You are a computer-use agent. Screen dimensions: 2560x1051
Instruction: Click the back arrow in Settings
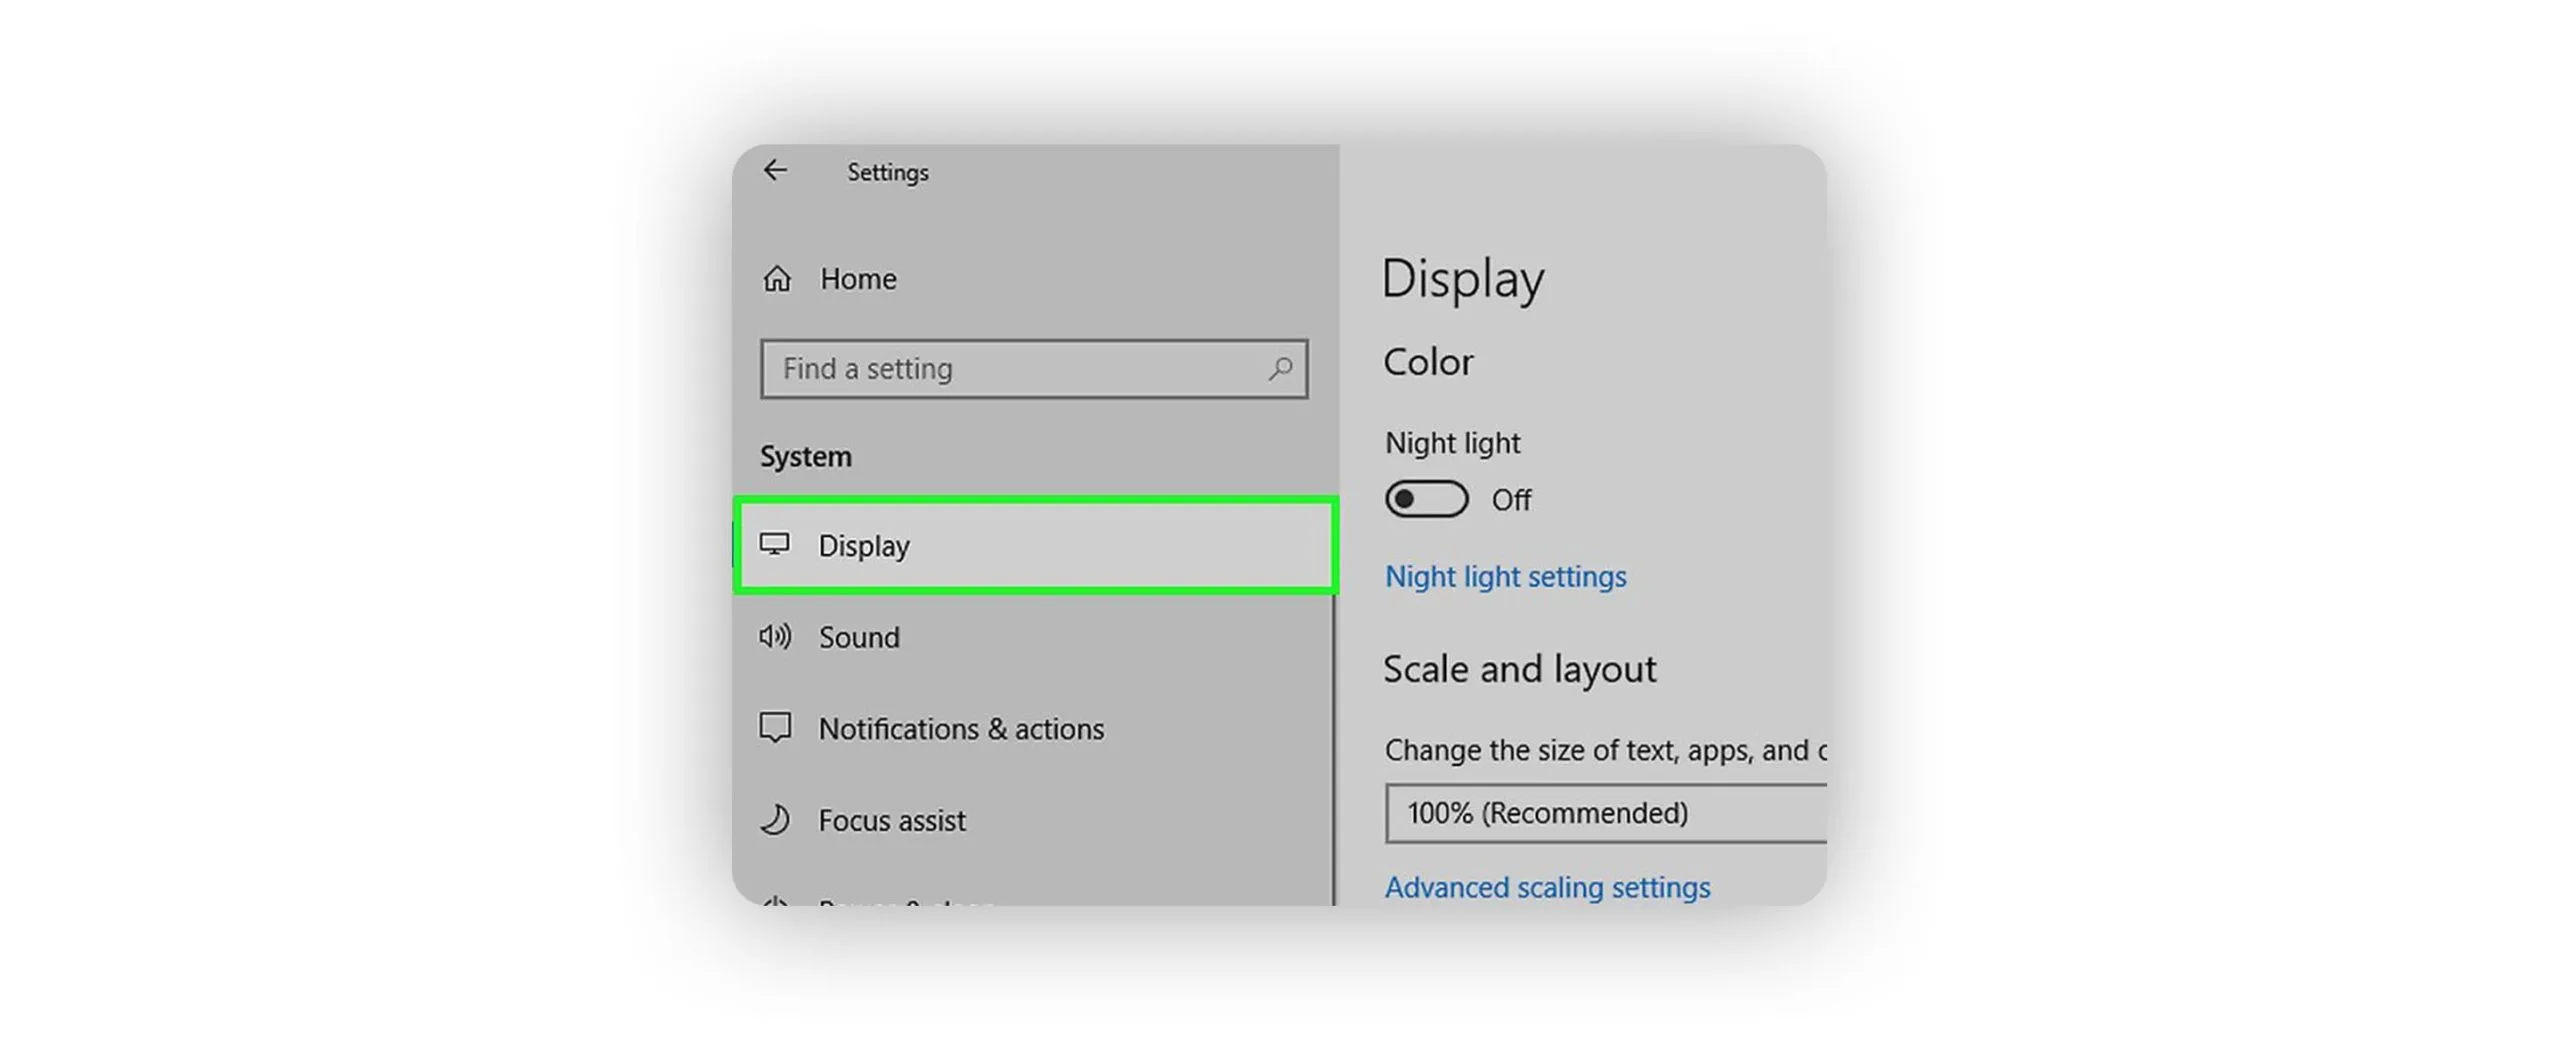pyautogui.click(x=774, y=171)
